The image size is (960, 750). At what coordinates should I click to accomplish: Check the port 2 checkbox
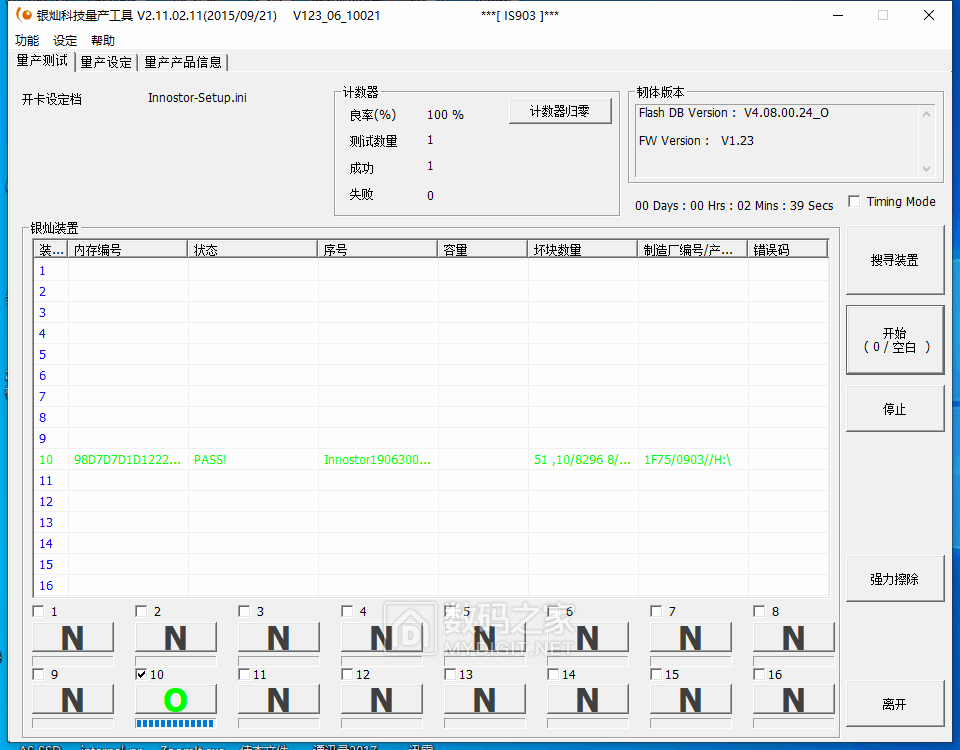[x=142, y=611]
